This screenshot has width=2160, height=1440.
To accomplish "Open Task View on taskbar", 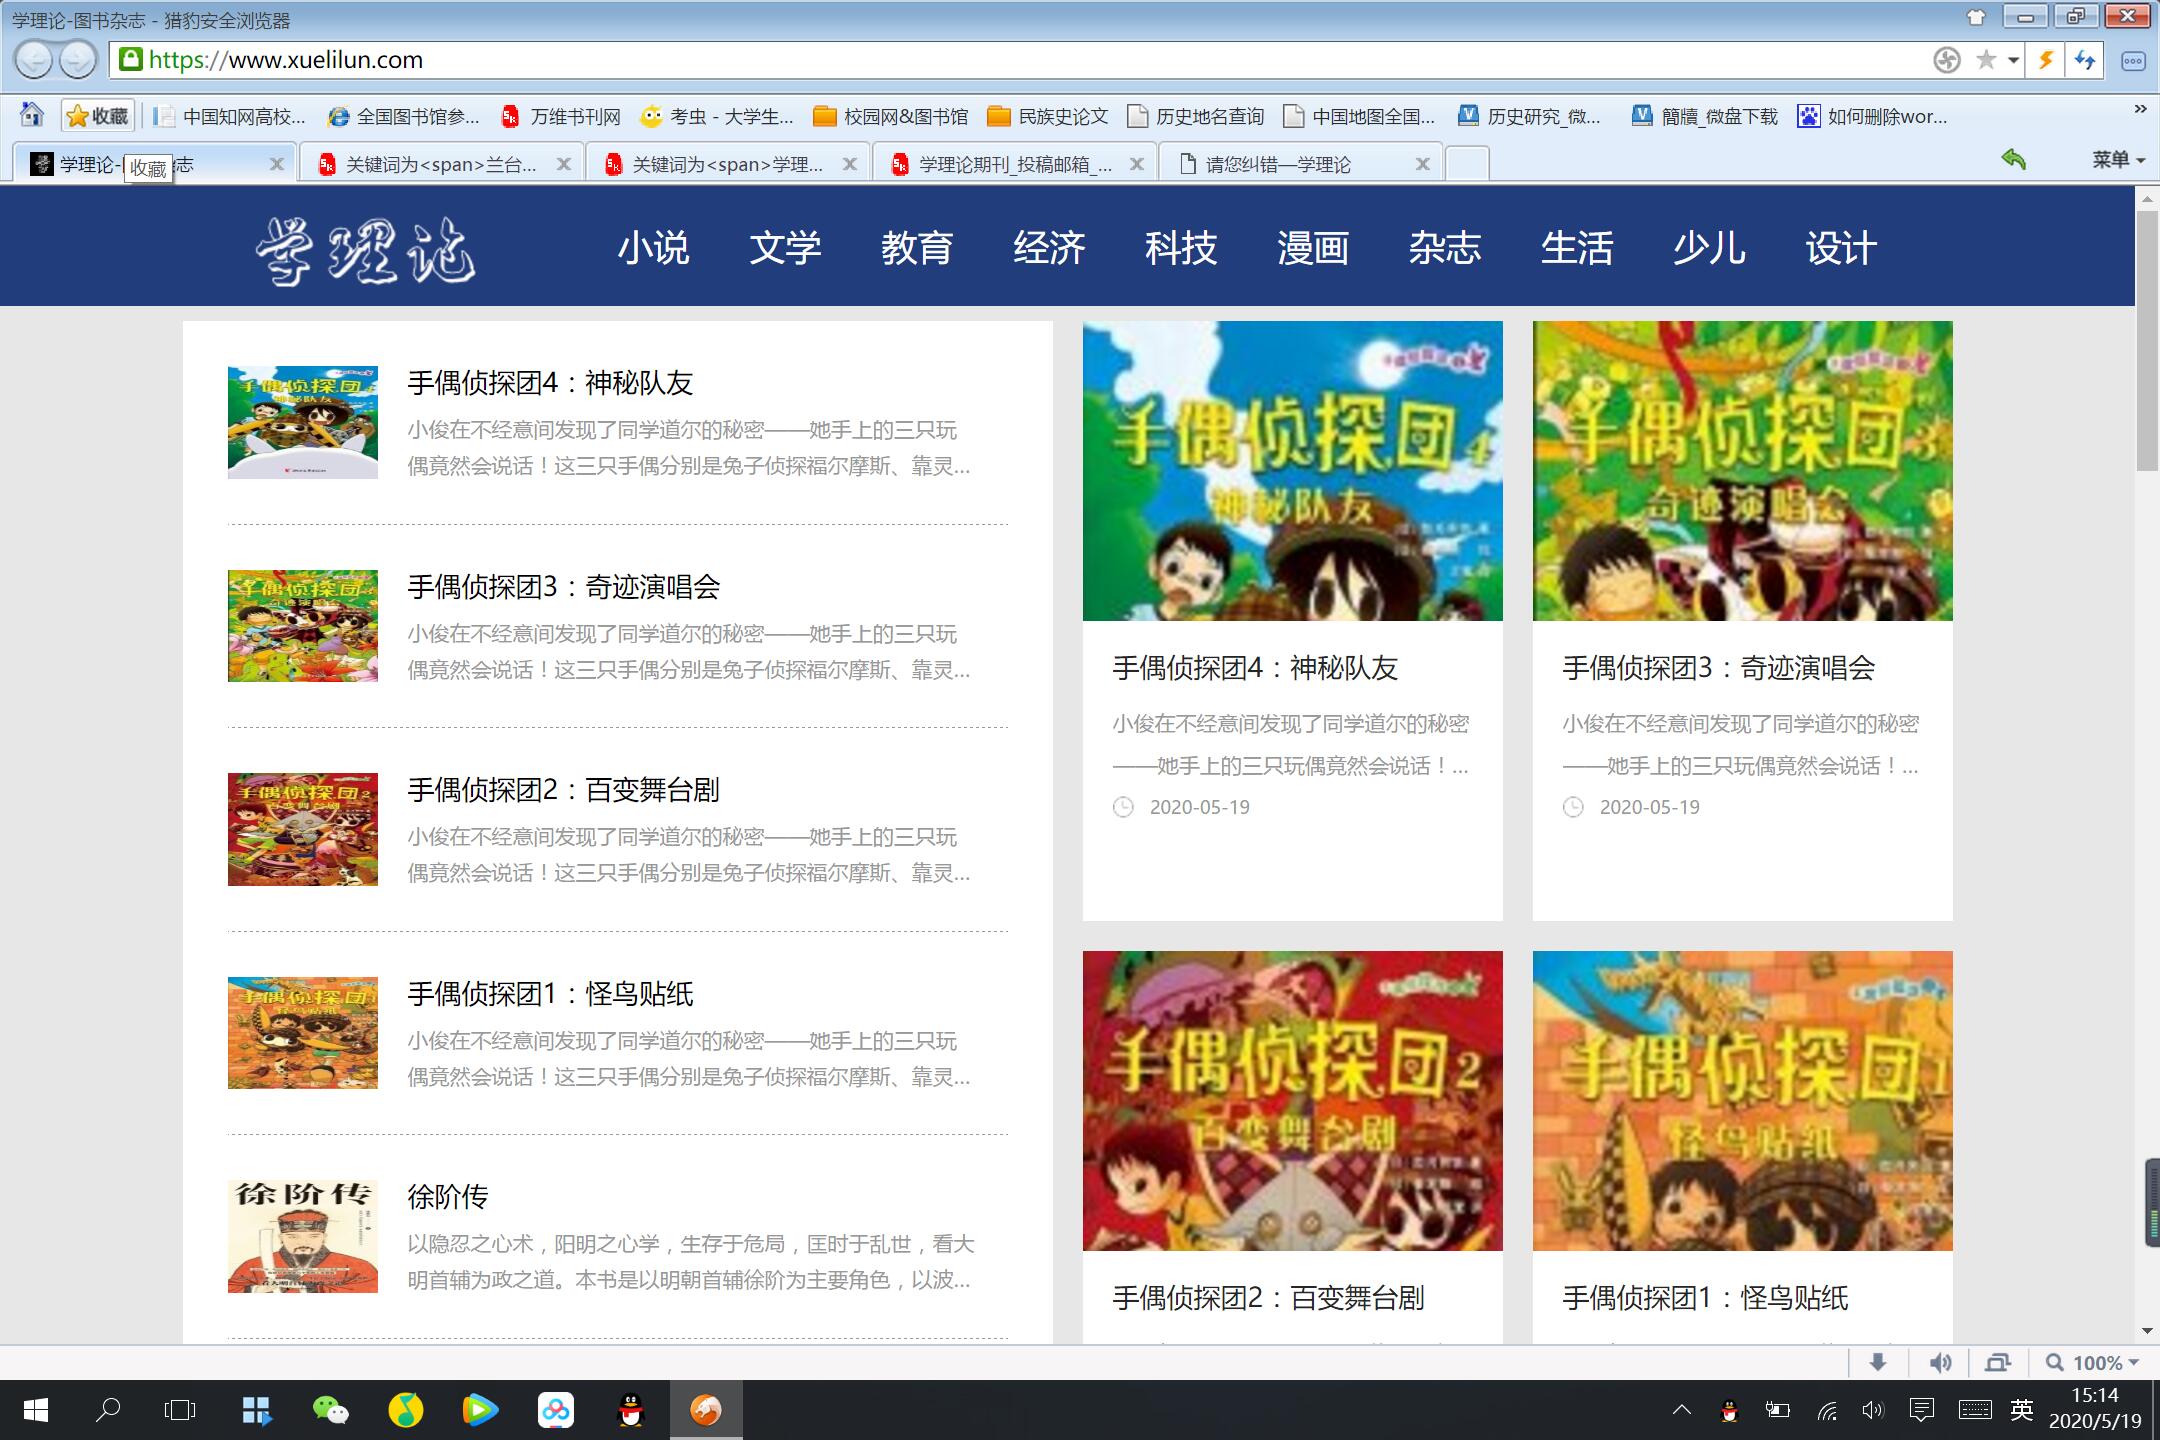I will 180,1410.
